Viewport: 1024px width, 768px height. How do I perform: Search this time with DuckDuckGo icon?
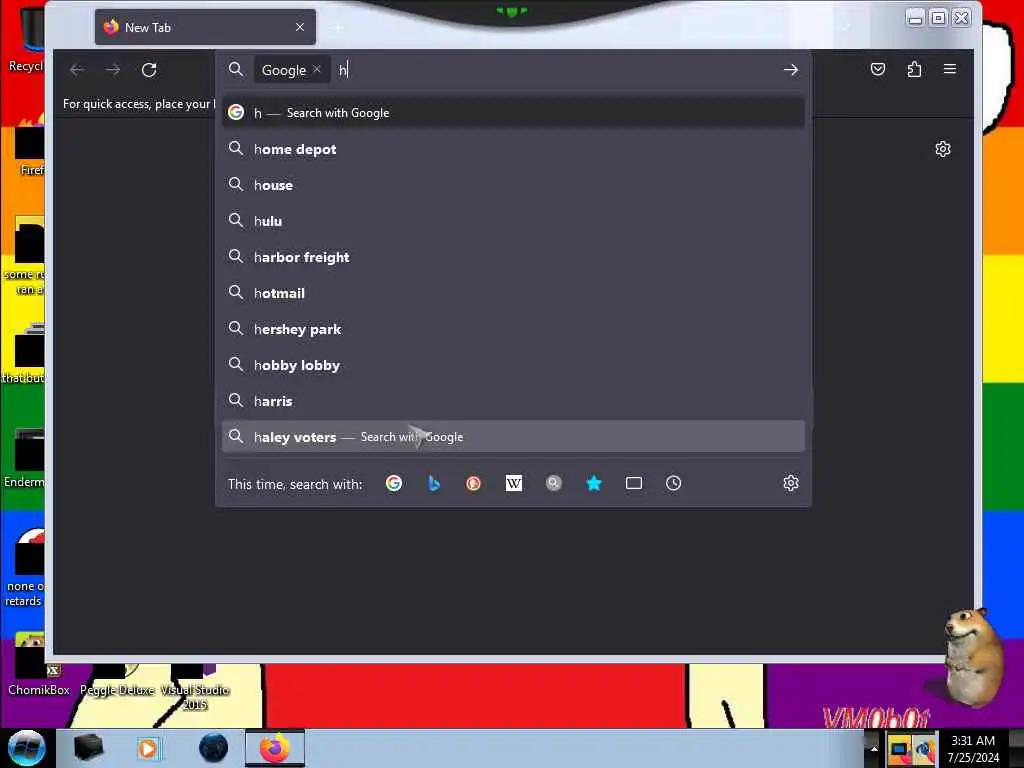coord(473,483)
